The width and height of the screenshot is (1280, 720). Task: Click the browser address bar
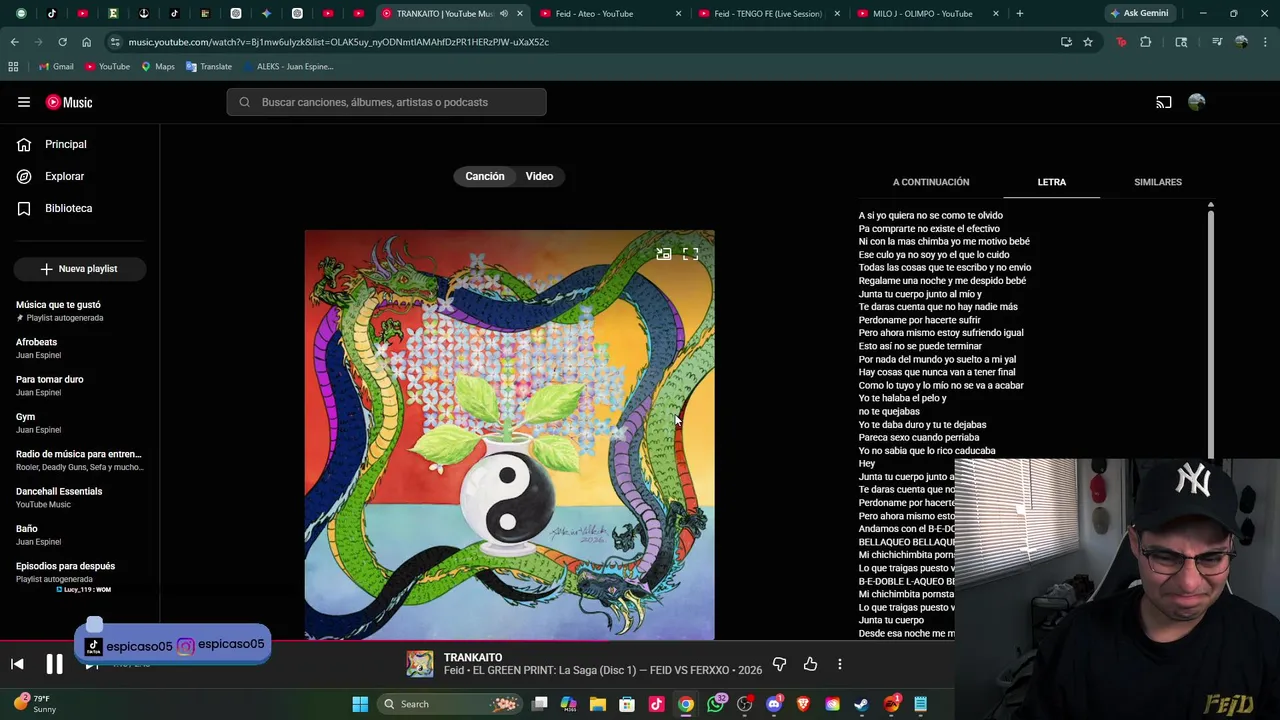click(580, 42)
